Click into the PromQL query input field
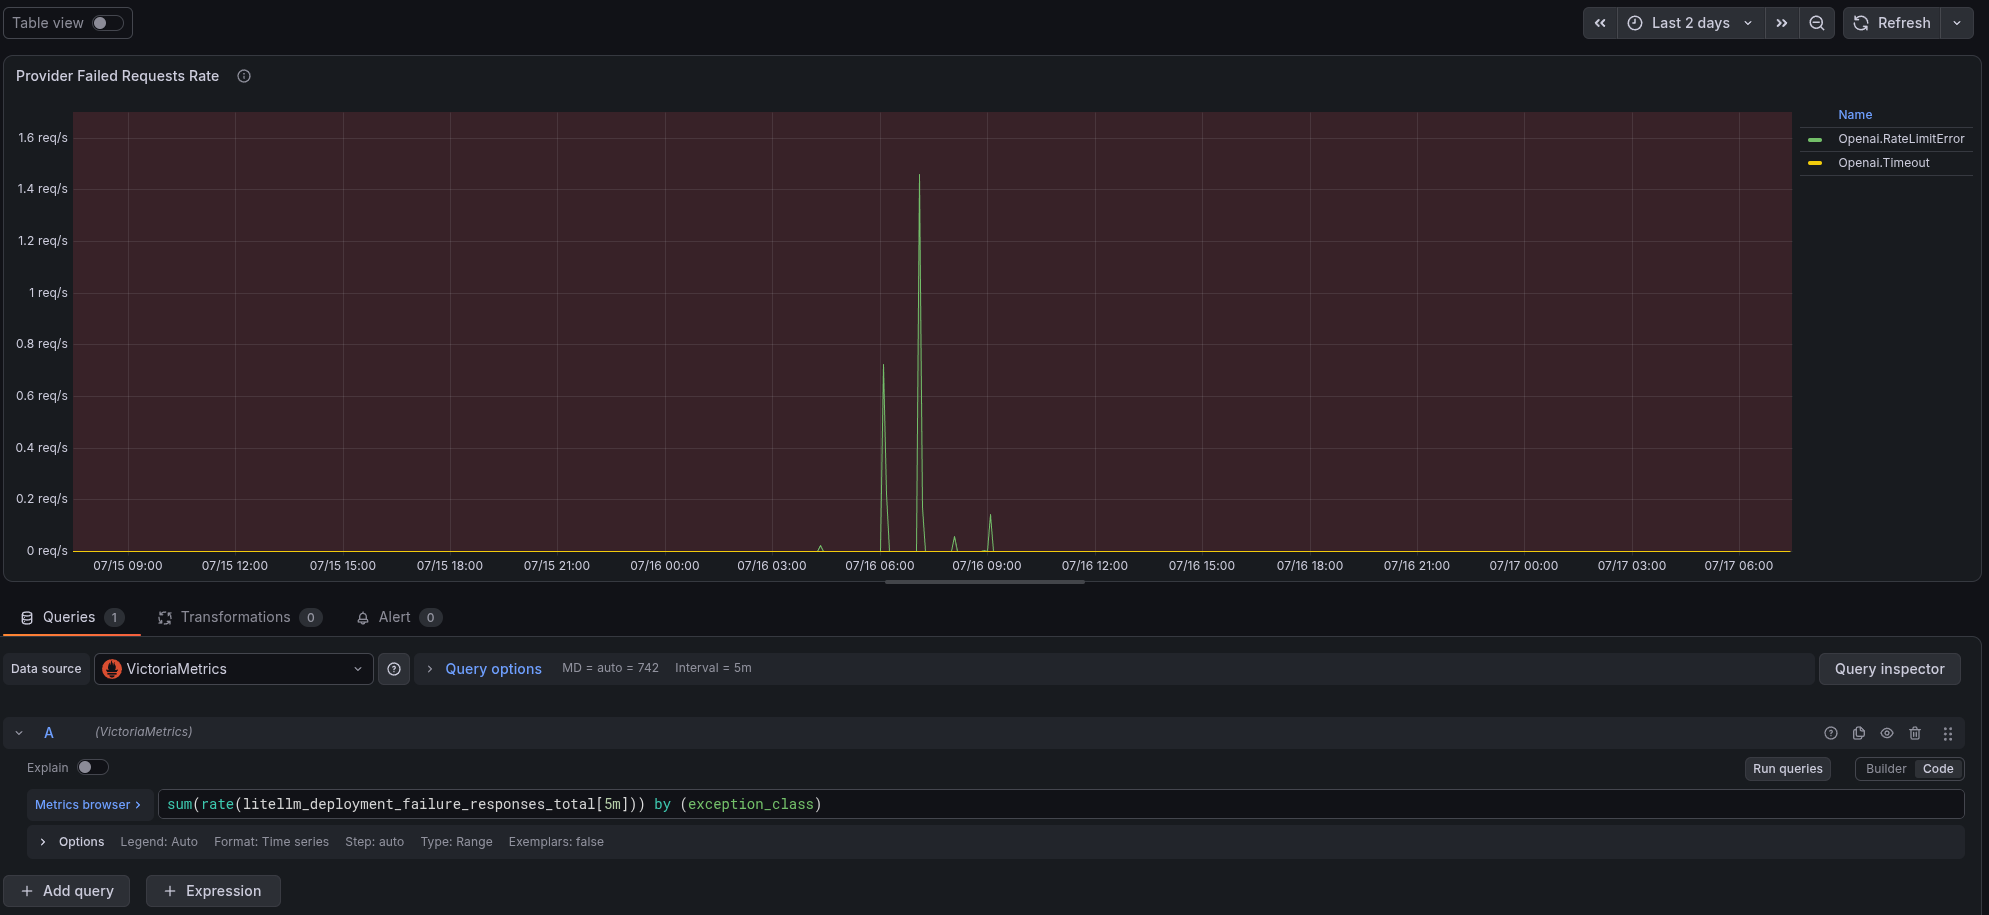The image size is (1989, 915). 1061,804
